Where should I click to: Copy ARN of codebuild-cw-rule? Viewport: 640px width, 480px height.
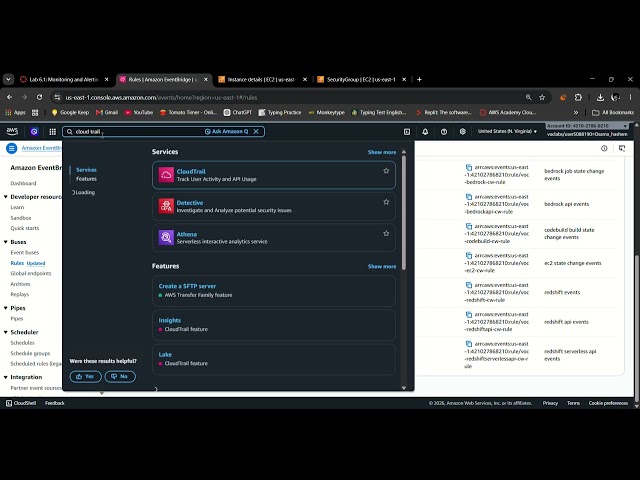coord(469,226)
